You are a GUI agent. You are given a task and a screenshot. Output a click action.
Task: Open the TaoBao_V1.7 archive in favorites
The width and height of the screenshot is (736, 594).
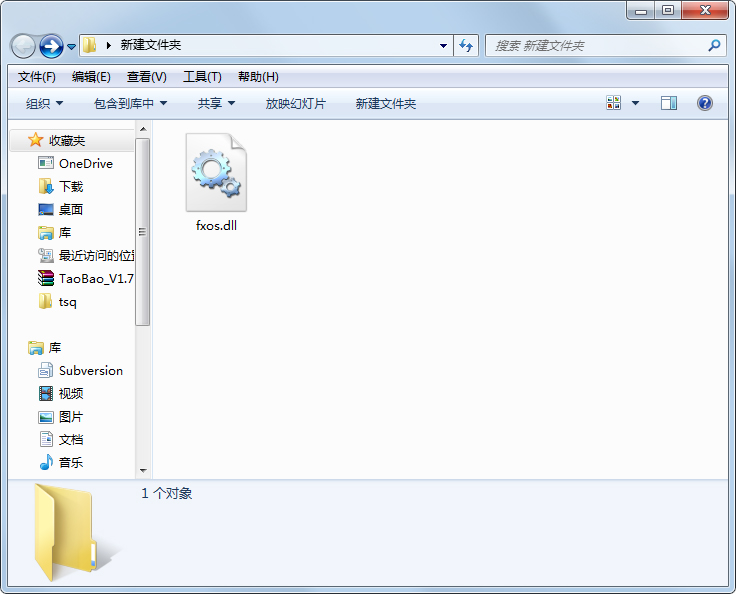95,278
